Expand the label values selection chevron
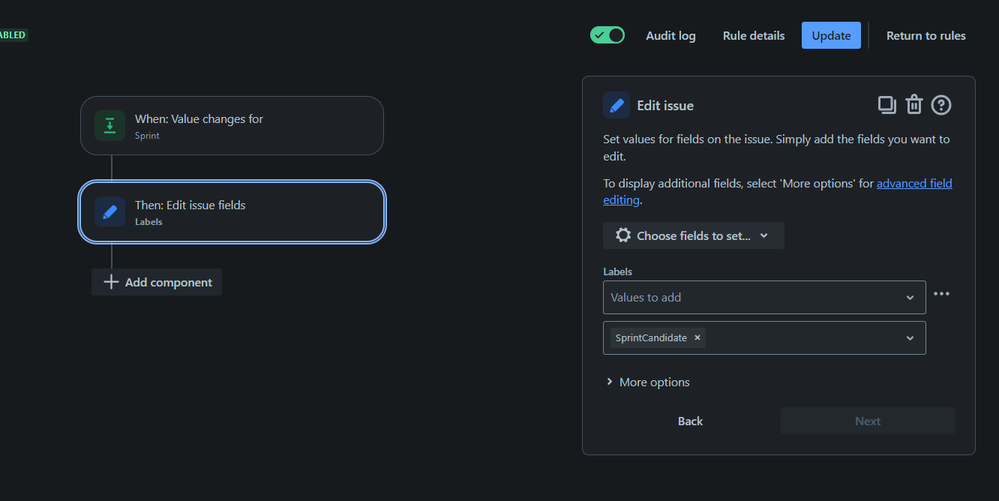 [910, 338]
